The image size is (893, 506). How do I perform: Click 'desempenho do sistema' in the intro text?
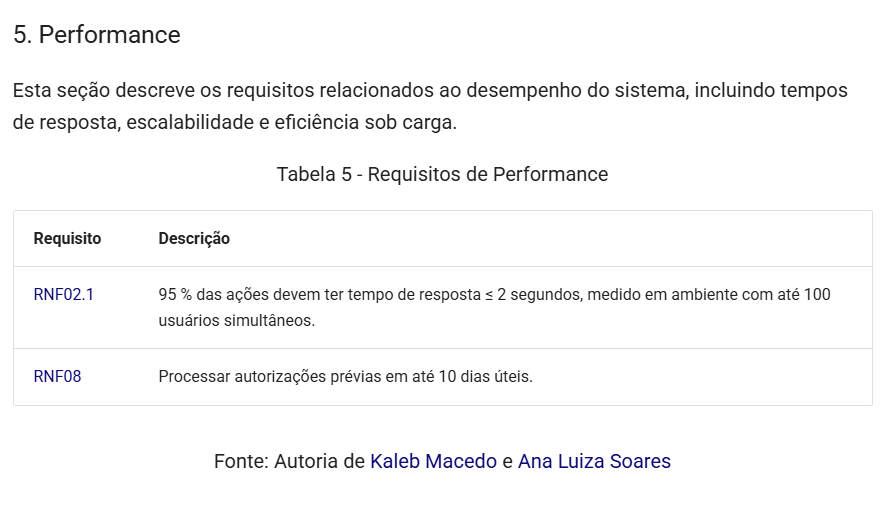[576, 91]
